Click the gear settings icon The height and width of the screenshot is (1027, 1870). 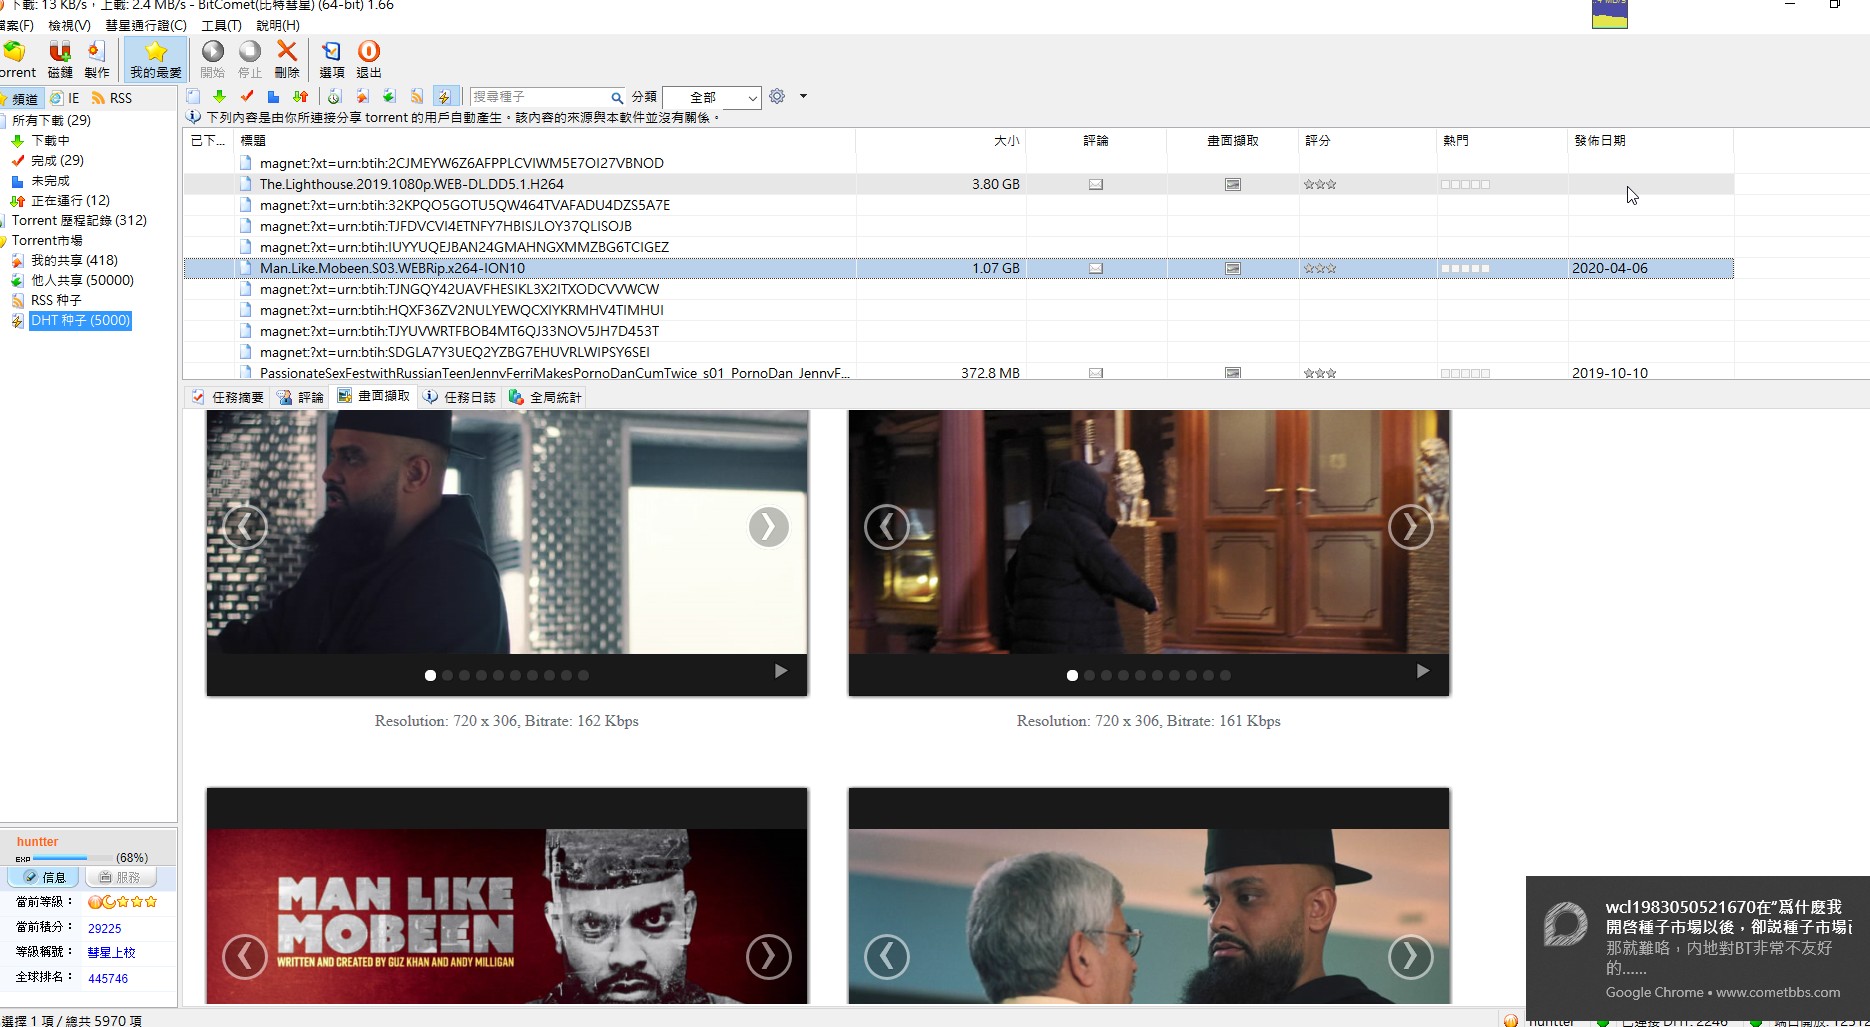[x=777, y=96]
